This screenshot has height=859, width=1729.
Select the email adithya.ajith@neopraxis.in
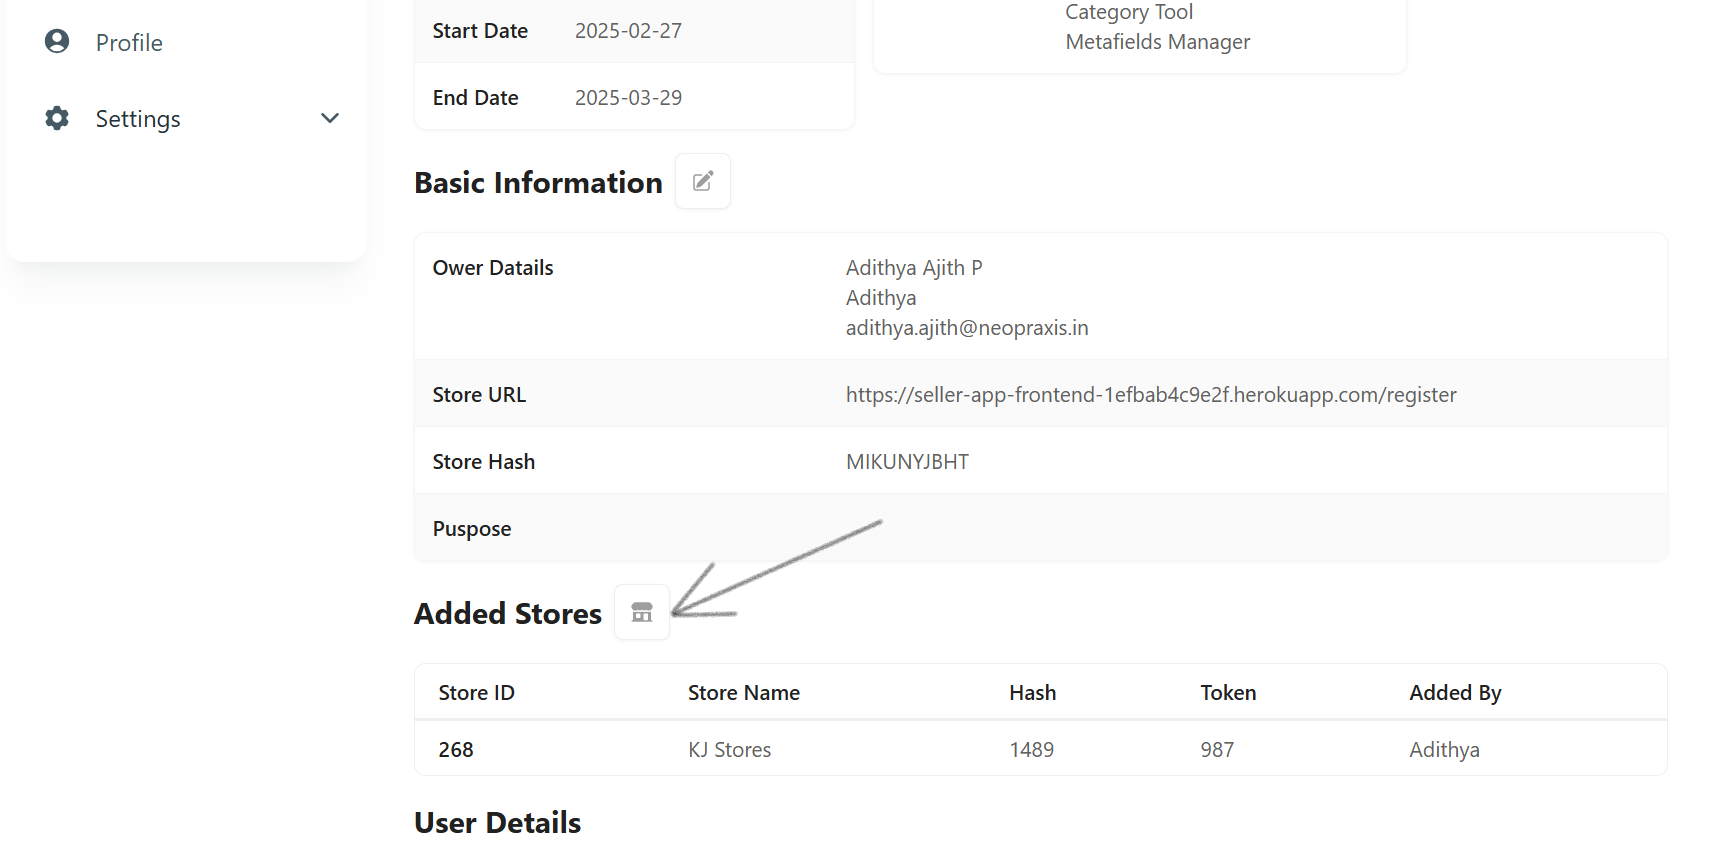[x=967, y=328]
